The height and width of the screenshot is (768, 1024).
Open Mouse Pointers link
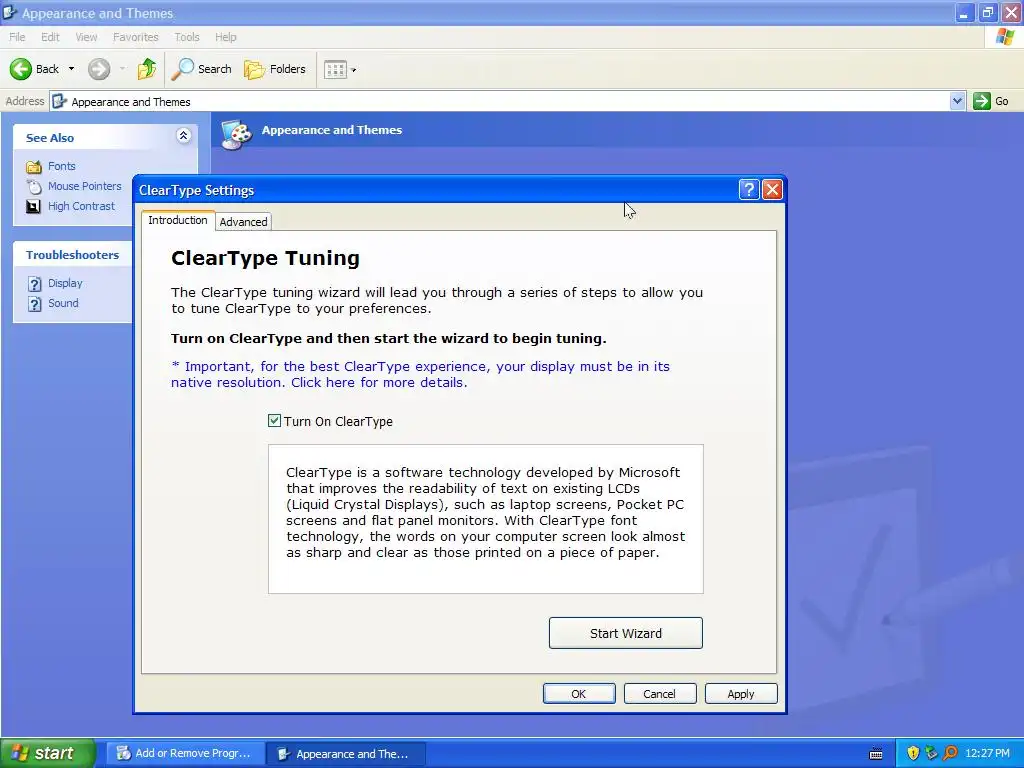pyautogui.click(x=84, y=186)
